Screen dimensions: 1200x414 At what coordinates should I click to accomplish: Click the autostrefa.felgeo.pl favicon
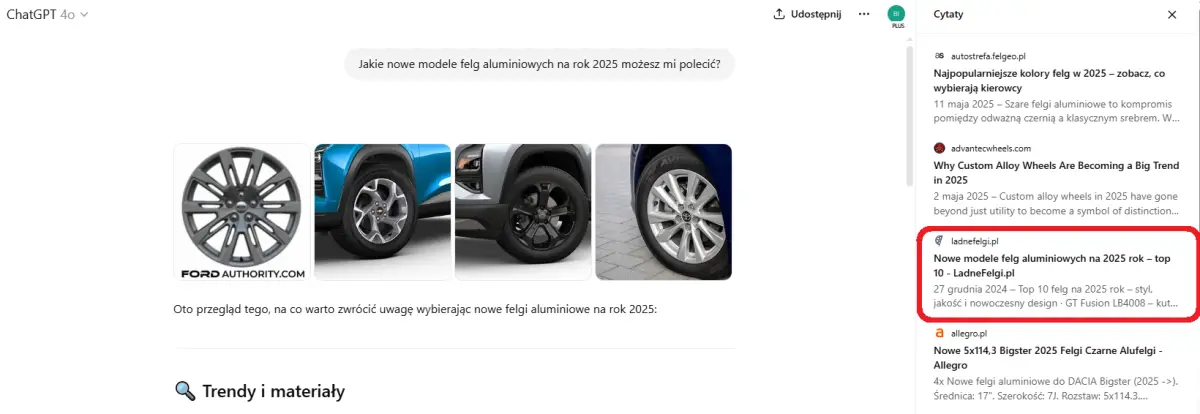pos(939,56)
